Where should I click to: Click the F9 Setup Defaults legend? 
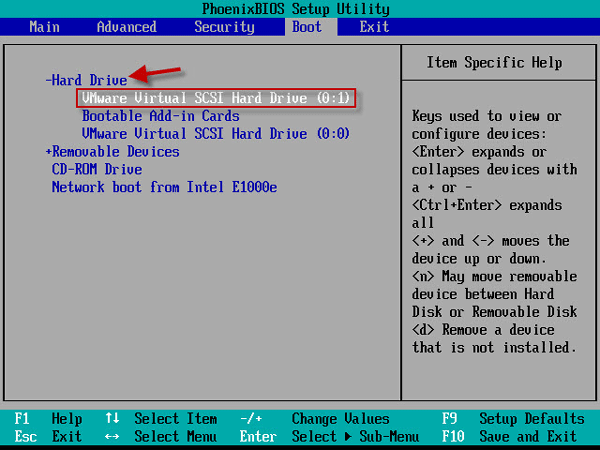click(513, 419)
